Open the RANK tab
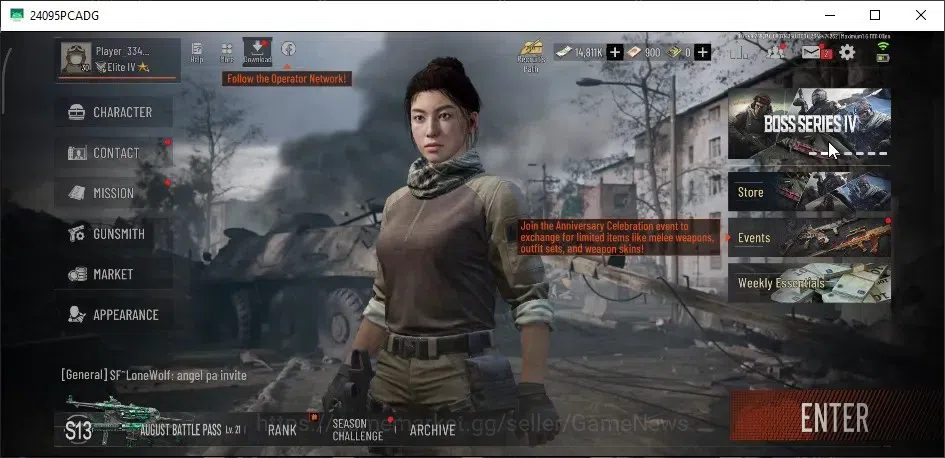The image size is (945, 458). (282, 430)
